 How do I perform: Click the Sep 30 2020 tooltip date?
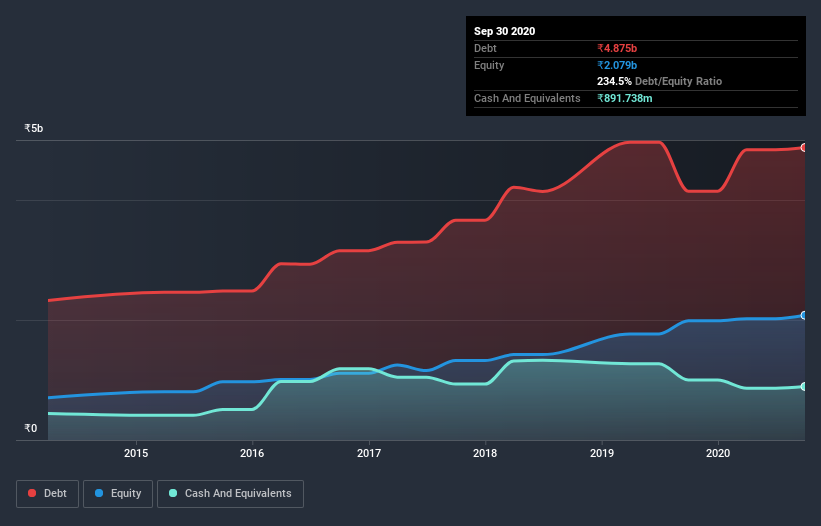[504, 31]
